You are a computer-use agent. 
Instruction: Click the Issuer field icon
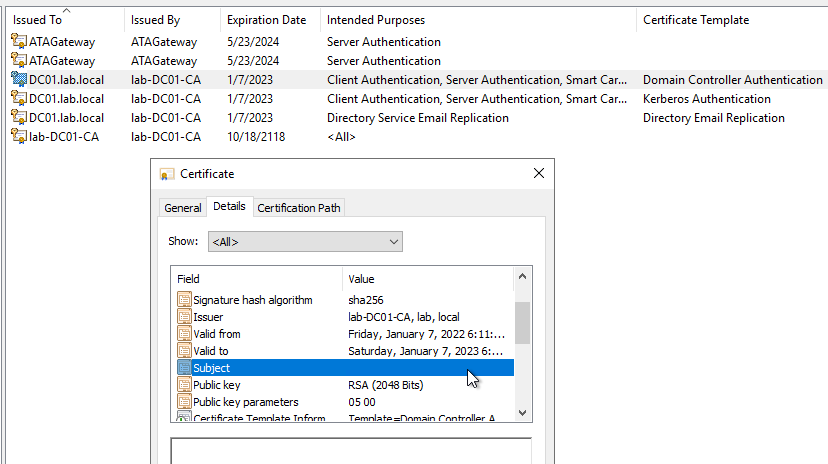click(x=184, y=317)
